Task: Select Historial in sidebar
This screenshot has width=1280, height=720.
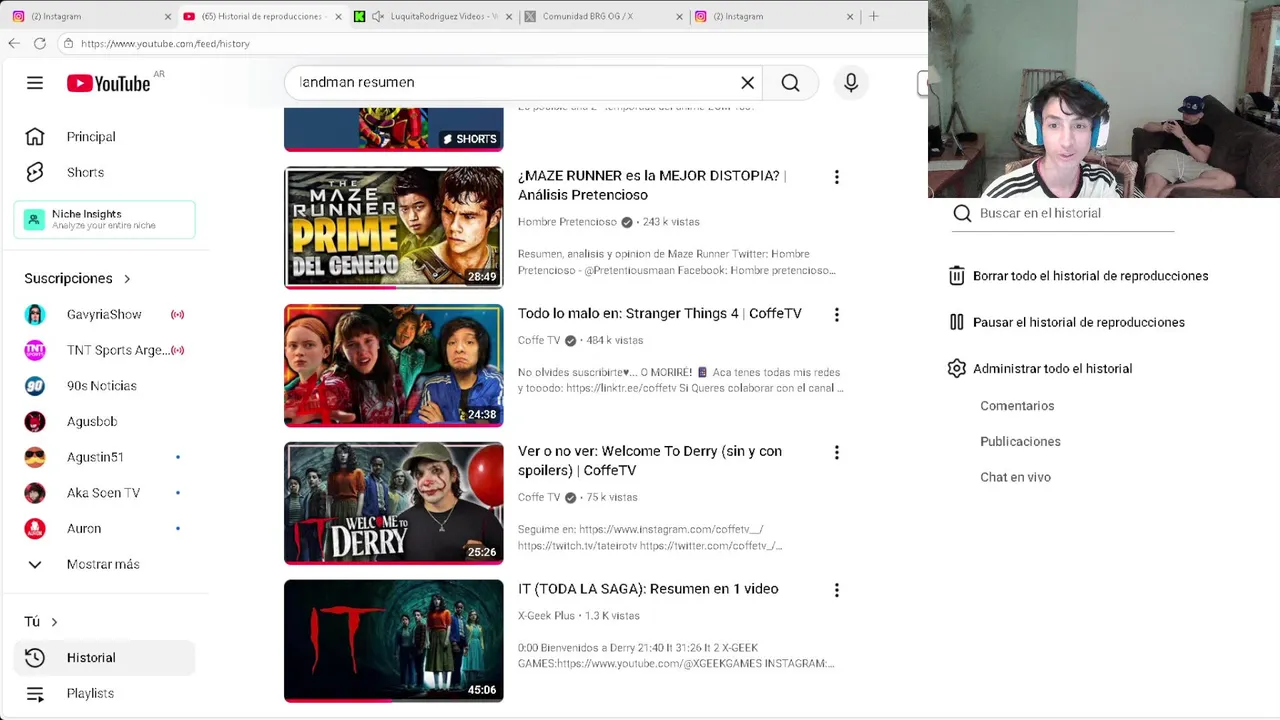Action: pyautogui.click(x=104, y=657)
